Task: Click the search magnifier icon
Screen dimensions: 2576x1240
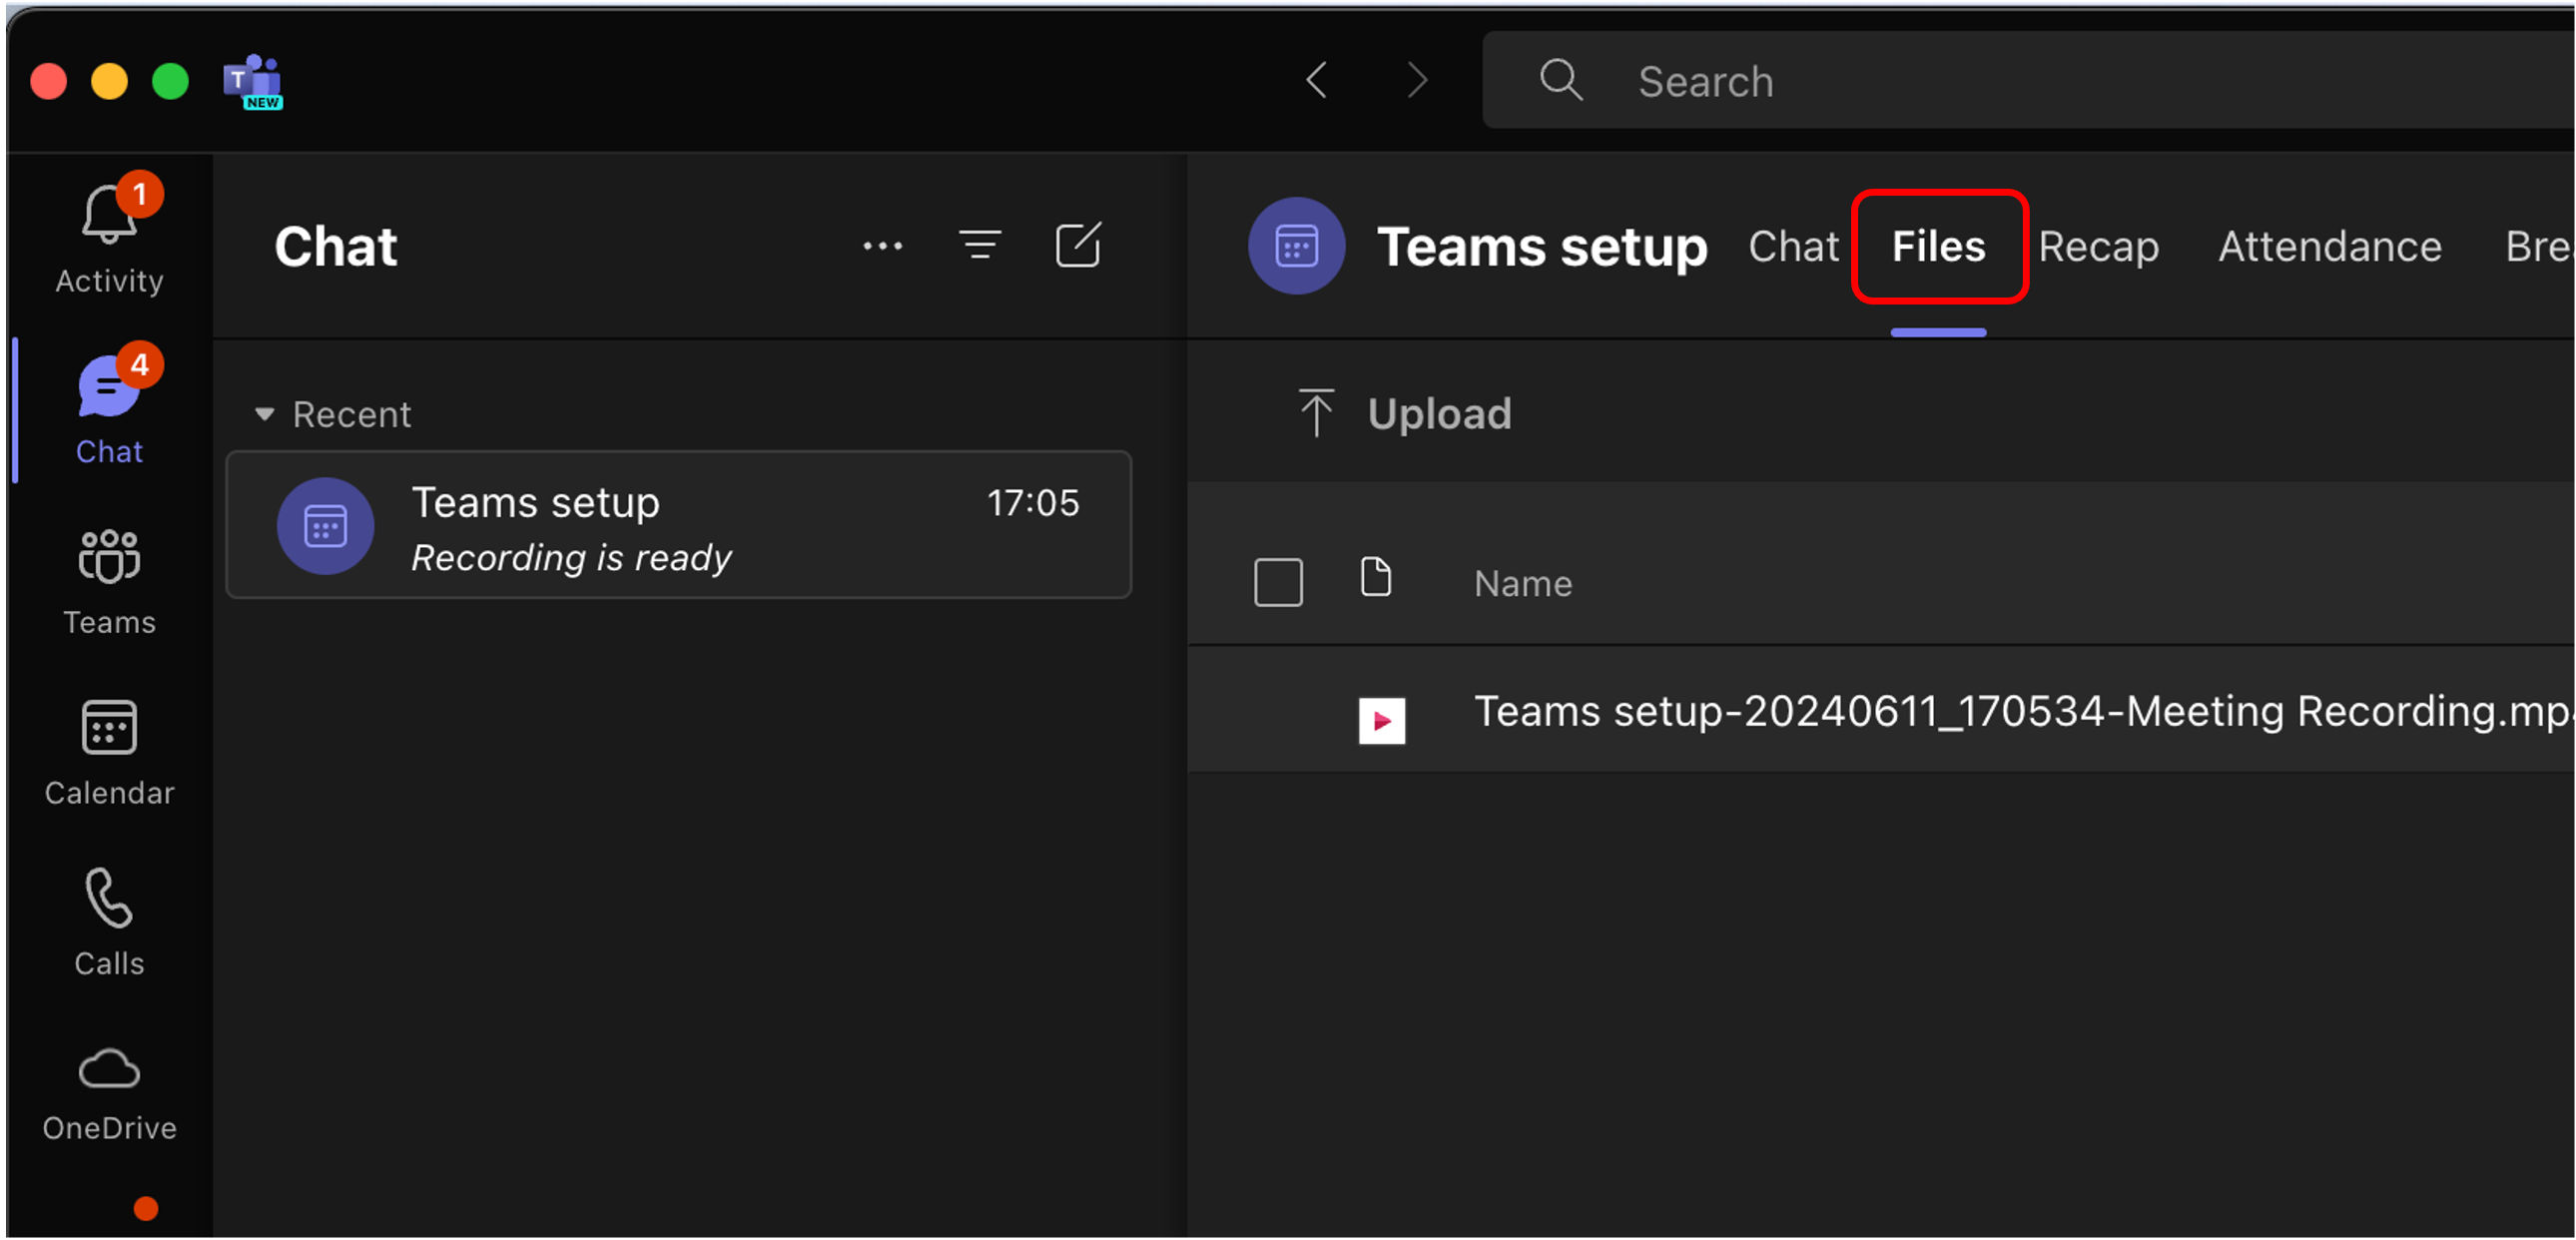Action: (1560, 80)
